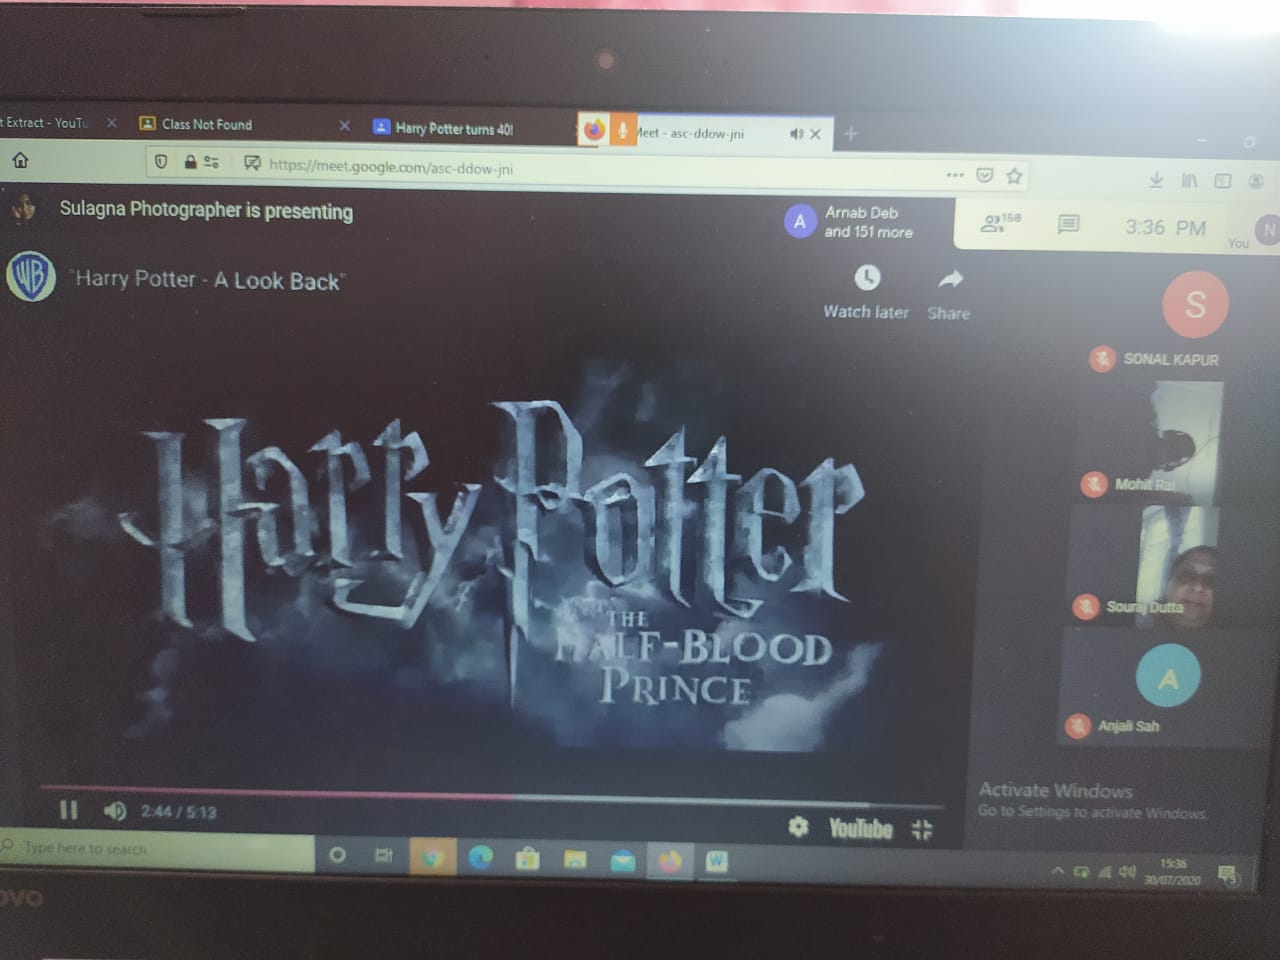Close the Class Not Found tab
This screenshot has height=960, width=1280.
click(345, 126)
